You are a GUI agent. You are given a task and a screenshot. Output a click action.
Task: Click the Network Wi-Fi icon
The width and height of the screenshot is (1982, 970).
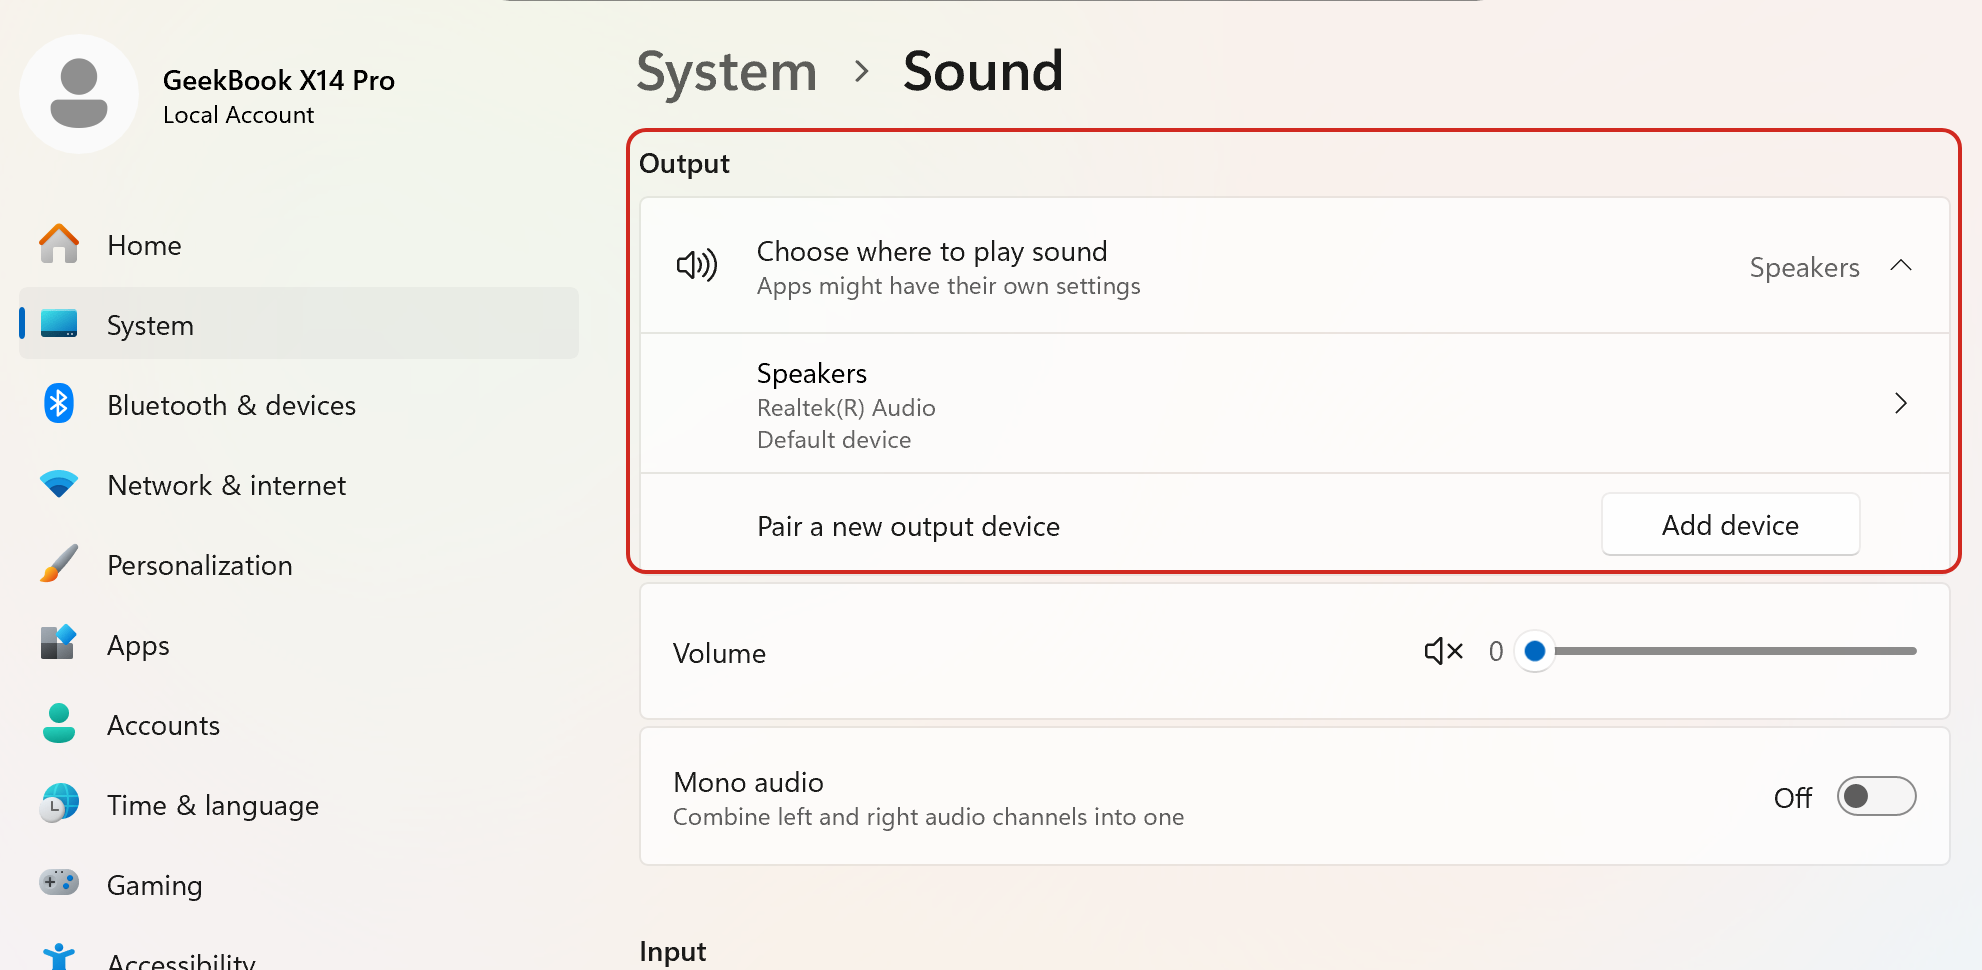59,484
